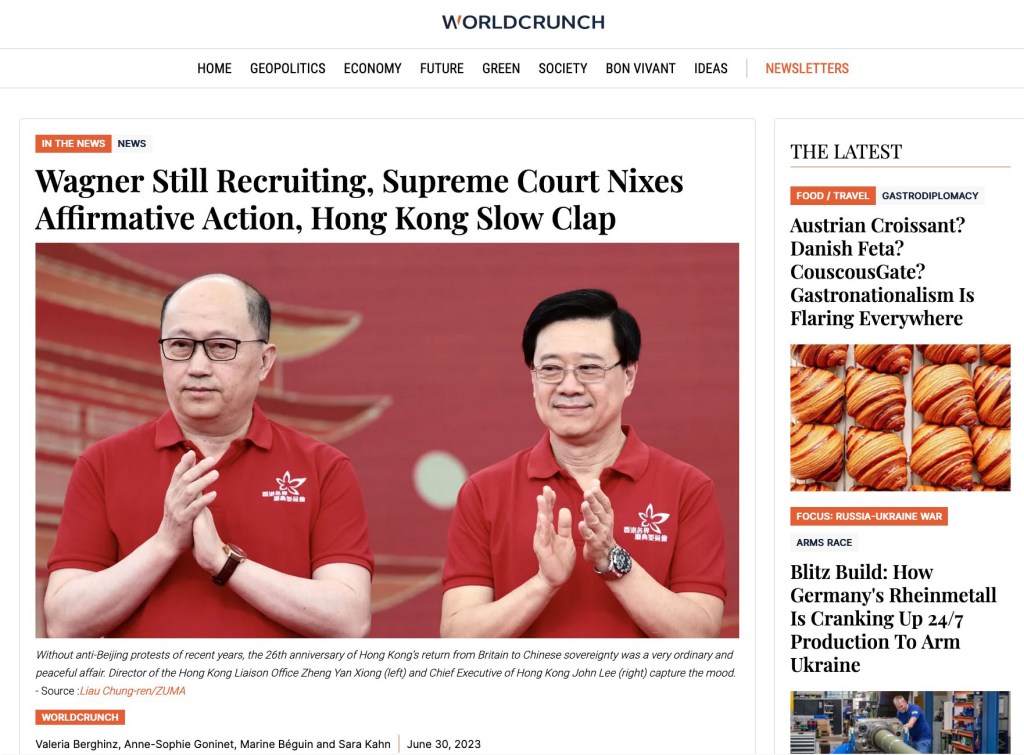This screenshot has width=1024, height=755.
Task: Open the Ideas section
Action: 711,69
